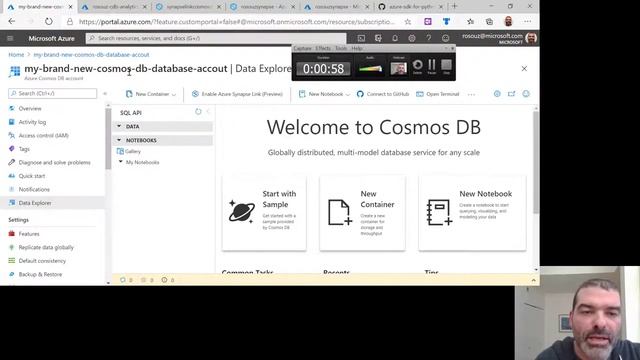Screen dimensions: 640x360
Task: Stop the screen recording
Action: [447, 67]
